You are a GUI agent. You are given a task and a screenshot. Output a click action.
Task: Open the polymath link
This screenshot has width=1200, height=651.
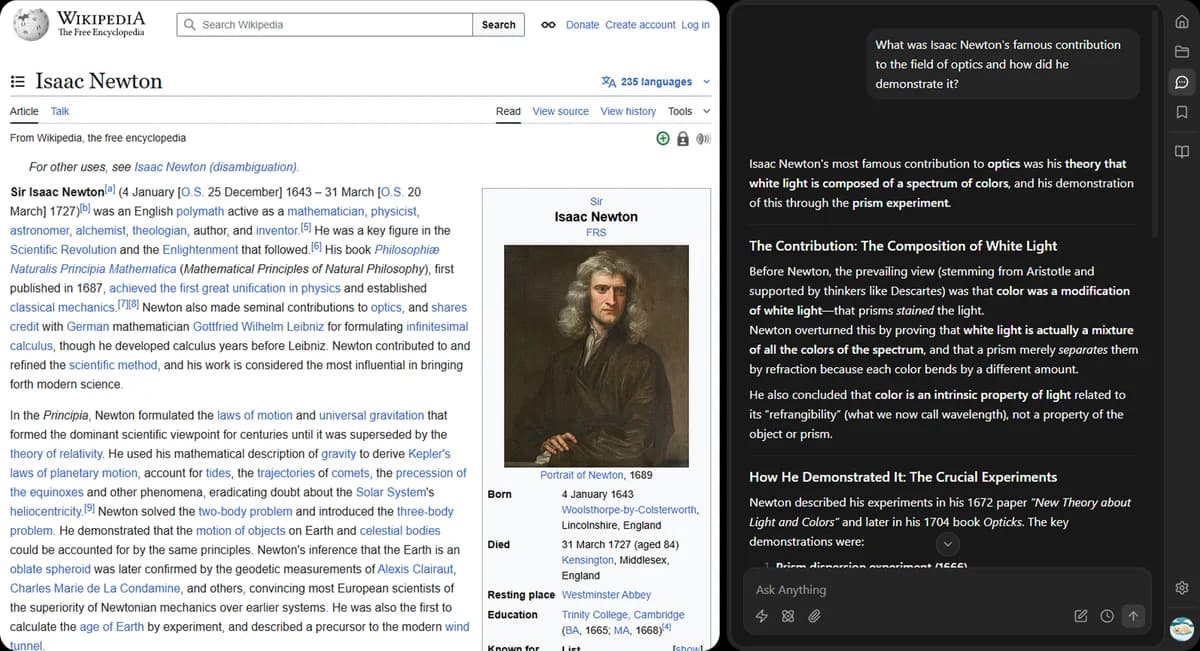point(201,211)
